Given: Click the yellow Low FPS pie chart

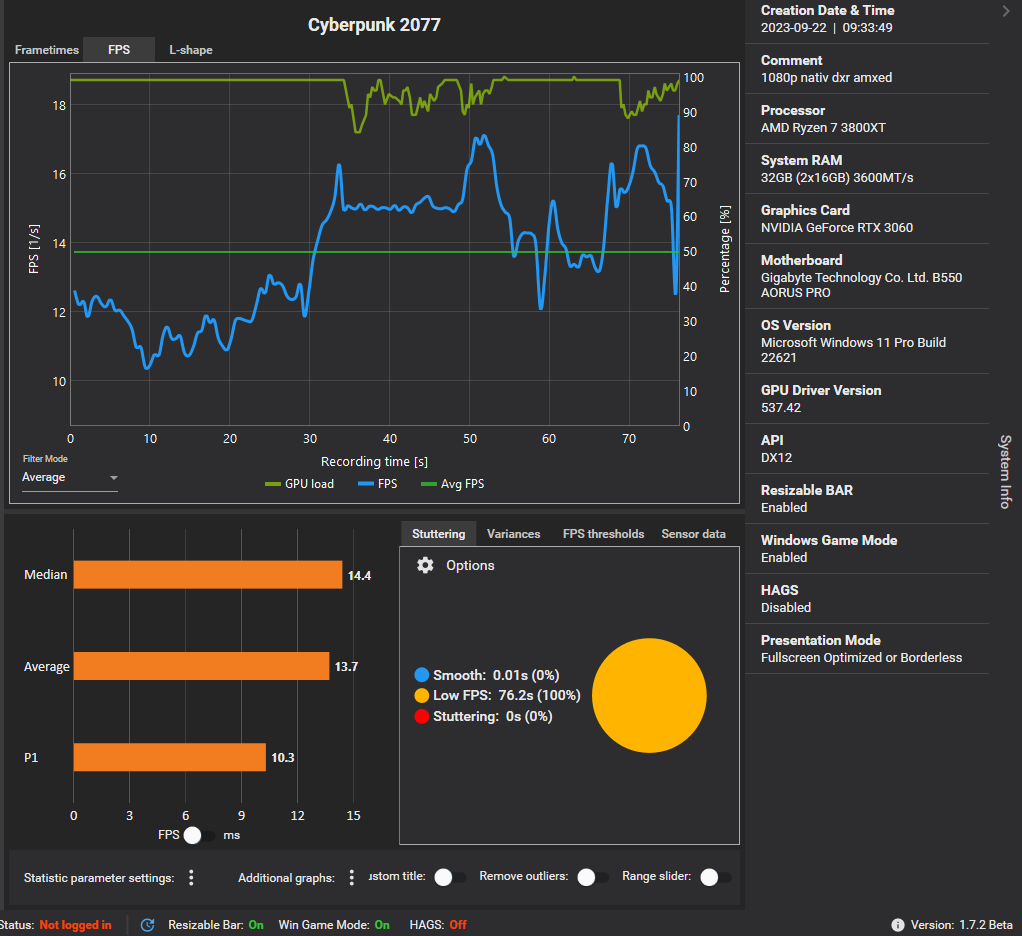Looking at the screenshot, I should 649,695.
